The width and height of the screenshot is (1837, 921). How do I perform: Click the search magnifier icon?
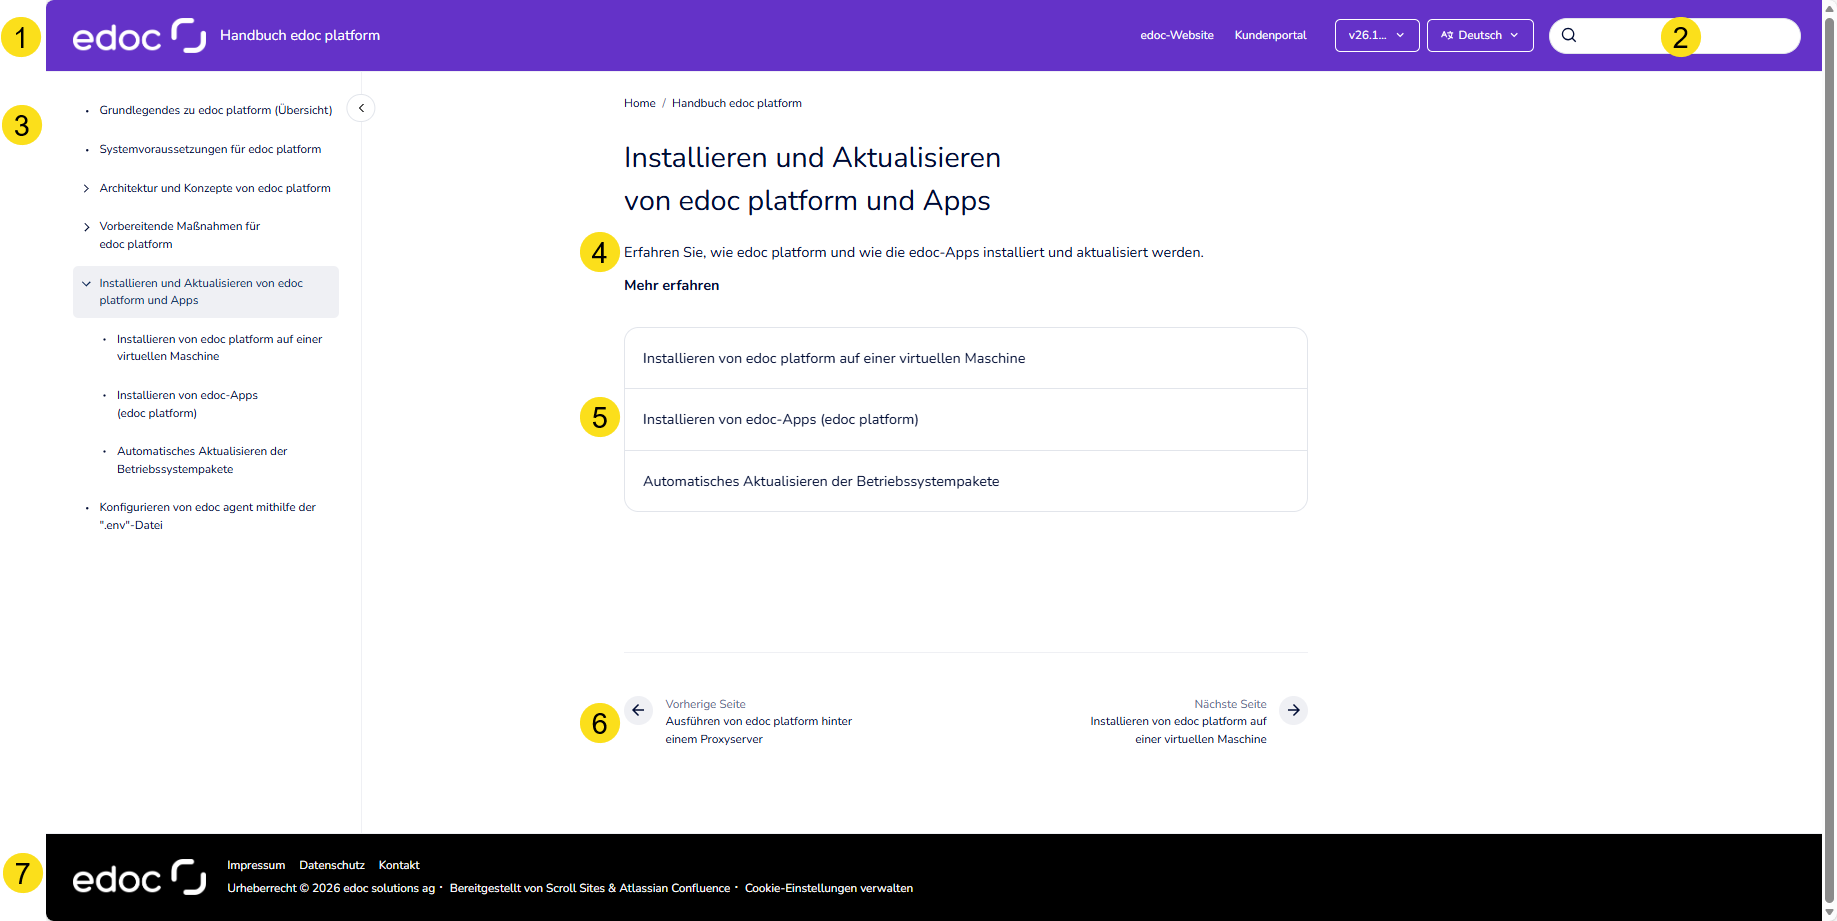pos(1569,35)
